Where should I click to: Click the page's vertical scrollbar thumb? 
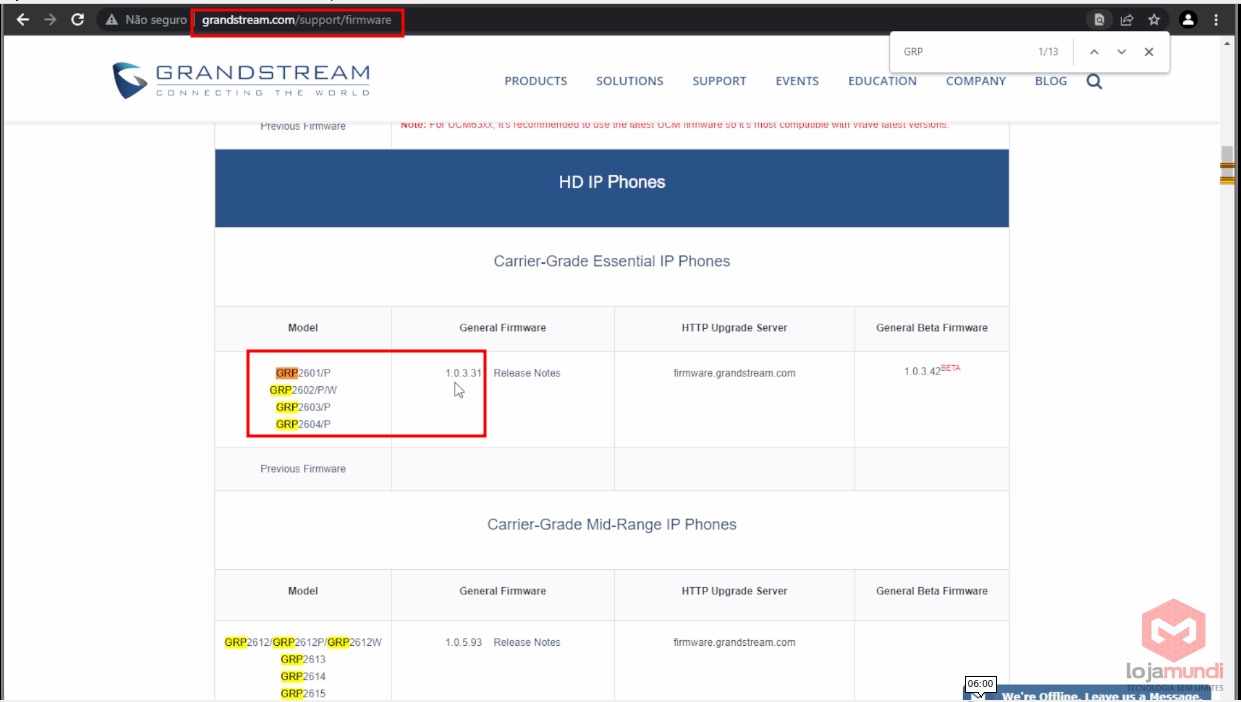point(1227,167)
